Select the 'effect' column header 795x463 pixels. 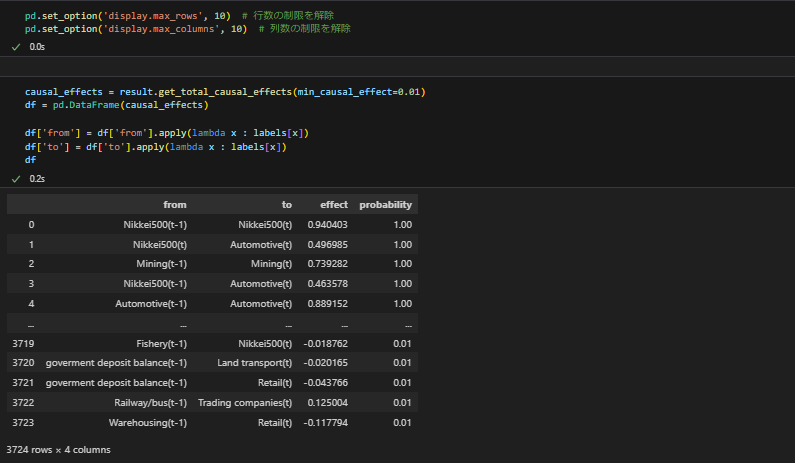pyautogui.click(x=334, y=204)
